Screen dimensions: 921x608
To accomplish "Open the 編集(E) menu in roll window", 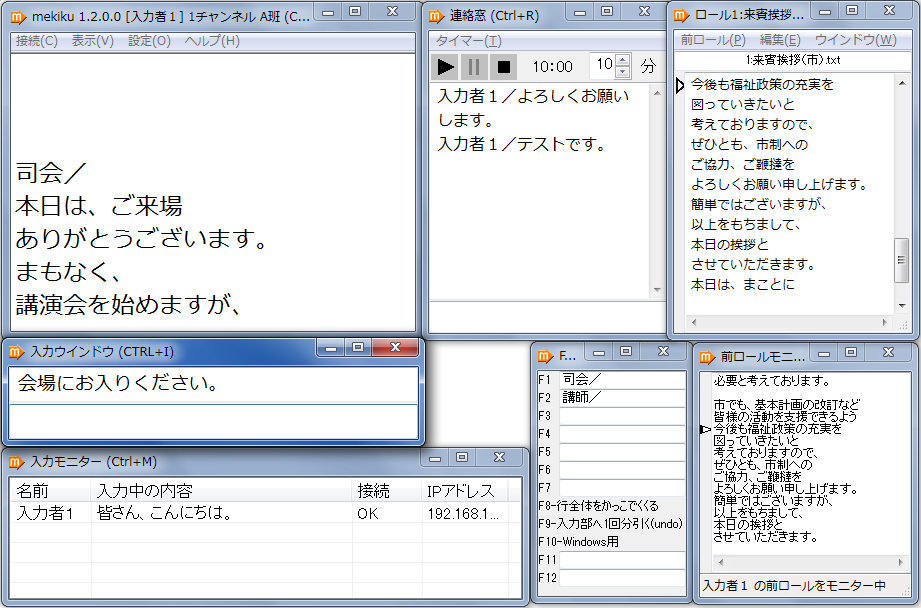I will pos(779,40).
